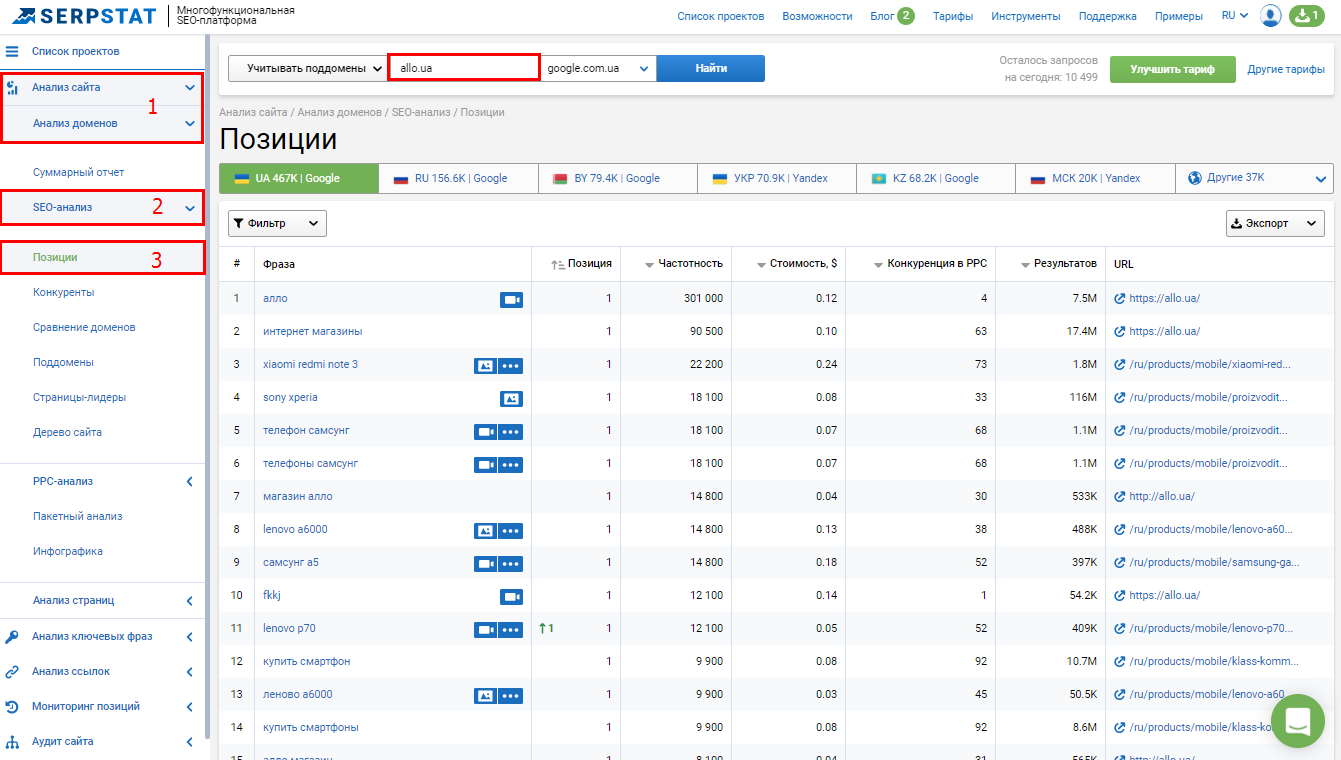Viewport: 1341px width, 760px height.
Task: Click the Улучшить тариф button
Action: 1172,69
